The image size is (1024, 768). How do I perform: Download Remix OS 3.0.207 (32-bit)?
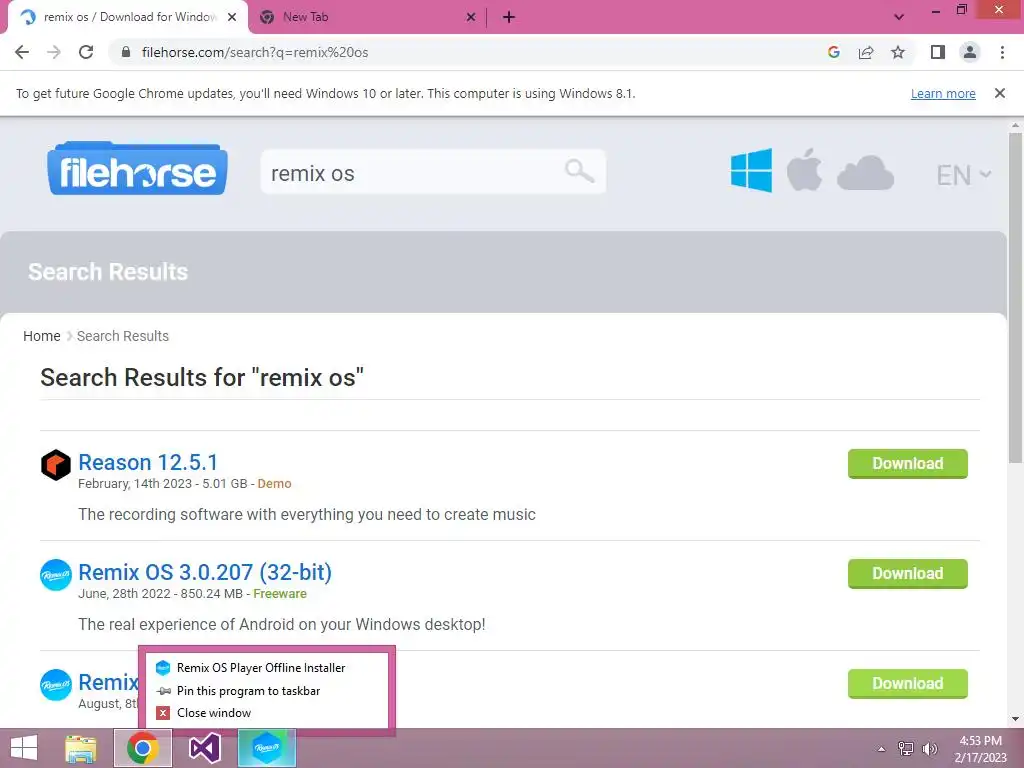[908, 573]
